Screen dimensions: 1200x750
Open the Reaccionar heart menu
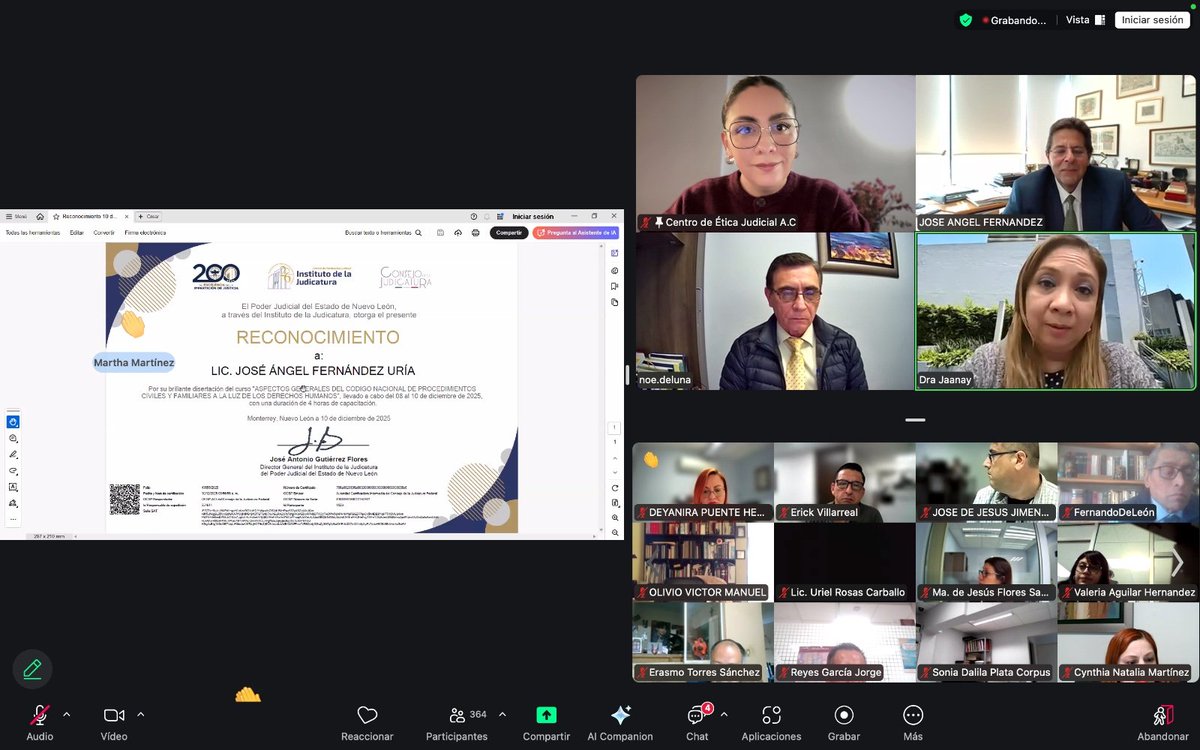tap(367, 721)
